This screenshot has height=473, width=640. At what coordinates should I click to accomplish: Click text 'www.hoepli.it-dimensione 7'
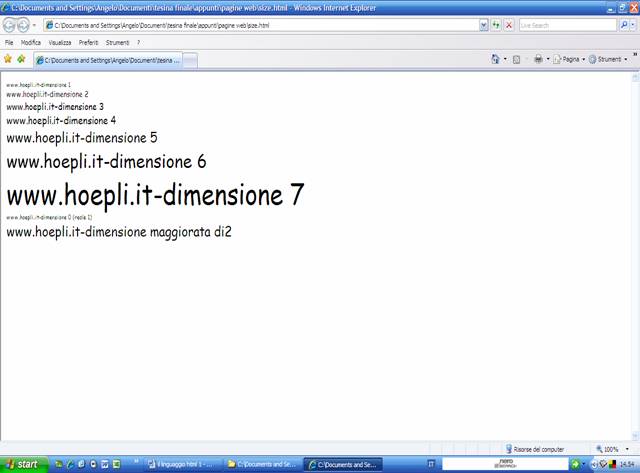(156, 195)
